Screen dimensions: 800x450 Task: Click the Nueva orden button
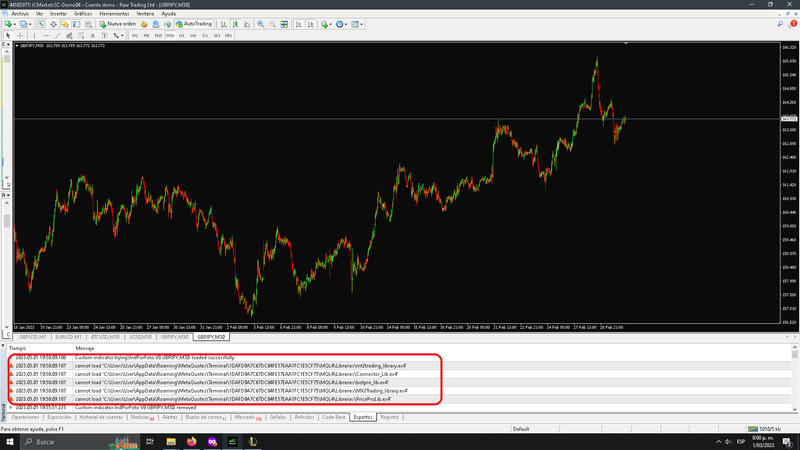coord(118,24)
